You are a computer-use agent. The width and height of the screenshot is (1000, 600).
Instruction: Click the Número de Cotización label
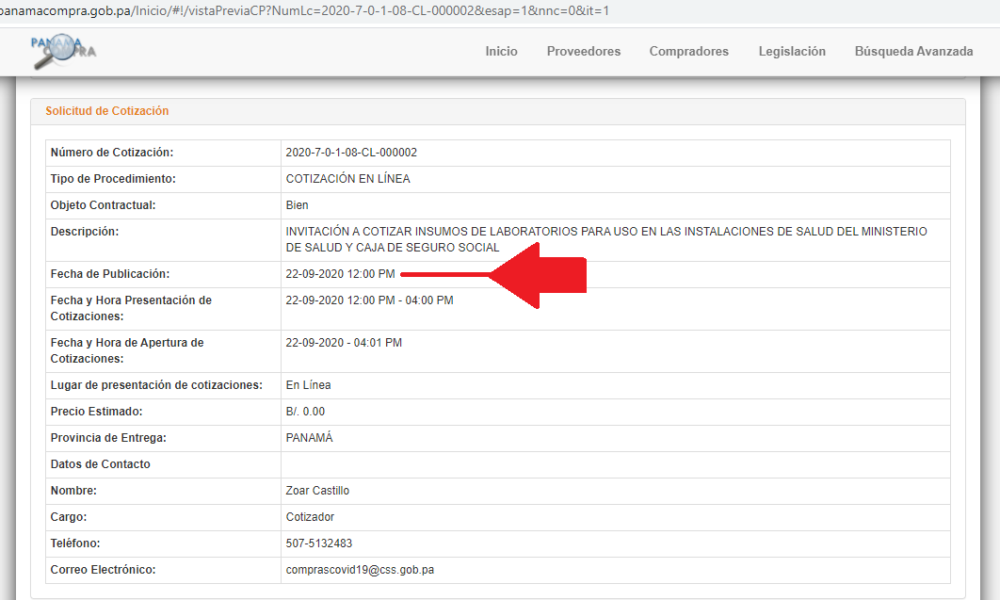[112, 152]
